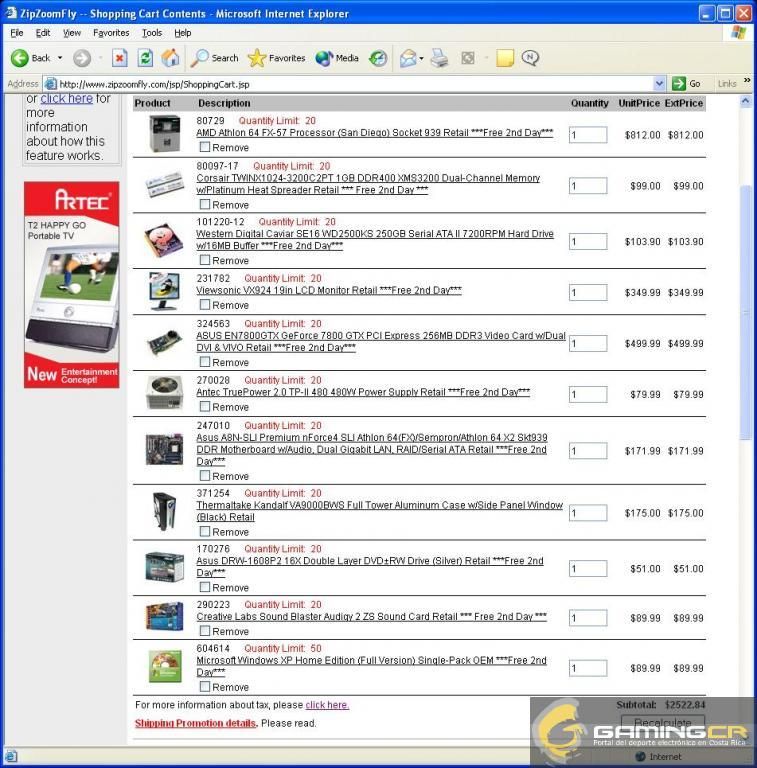Open the Tools menu
757x768 pixels.
151,33
